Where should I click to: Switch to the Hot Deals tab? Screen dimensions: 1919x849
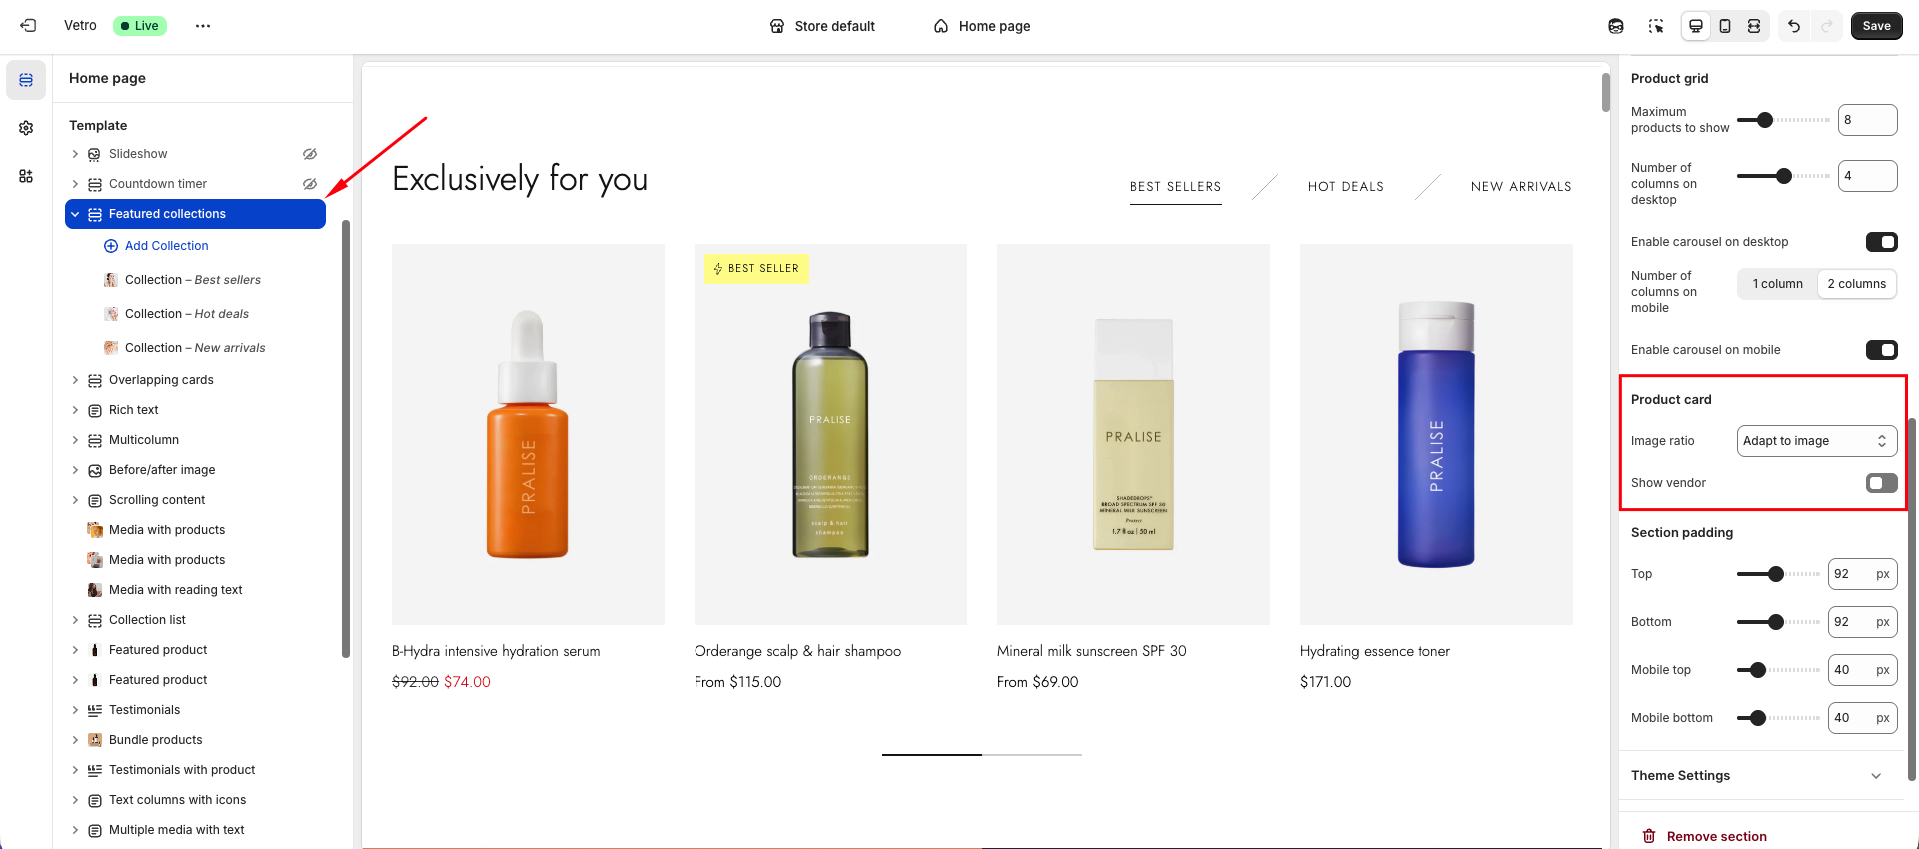[x=1345, y=187]
